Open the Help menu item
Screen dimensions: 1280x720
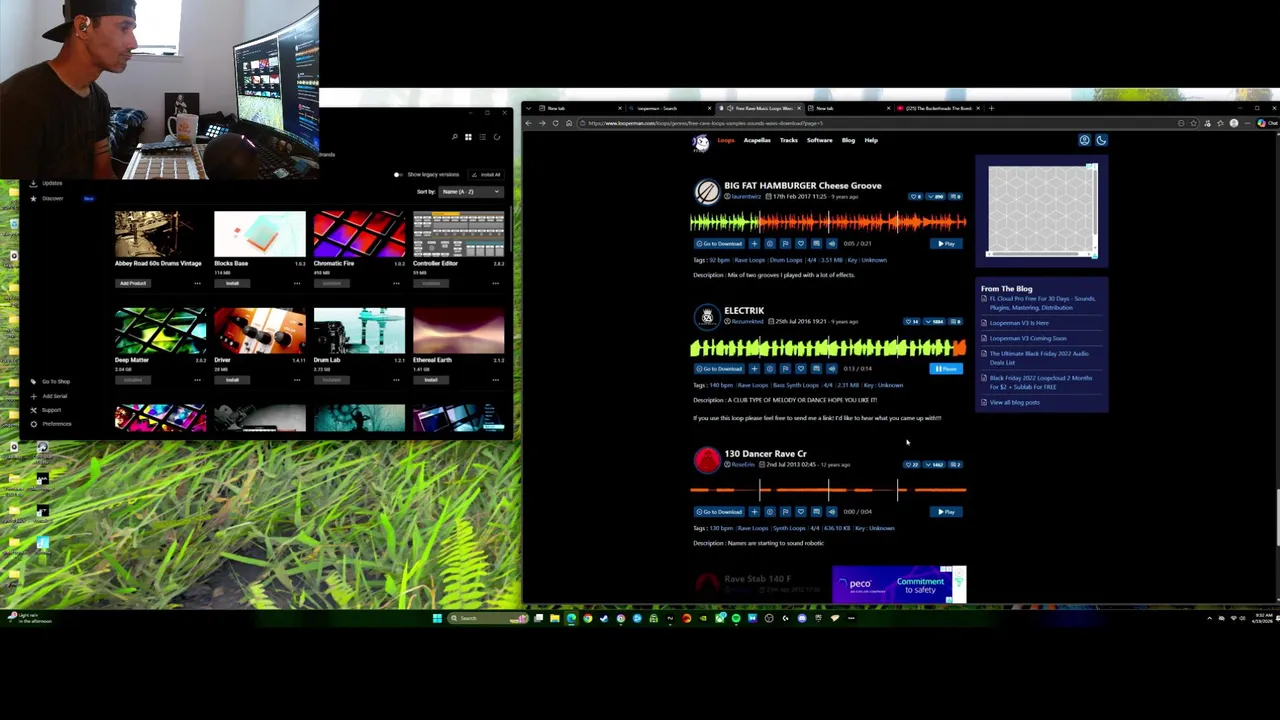pyautogui.click(x=871, y=140)
